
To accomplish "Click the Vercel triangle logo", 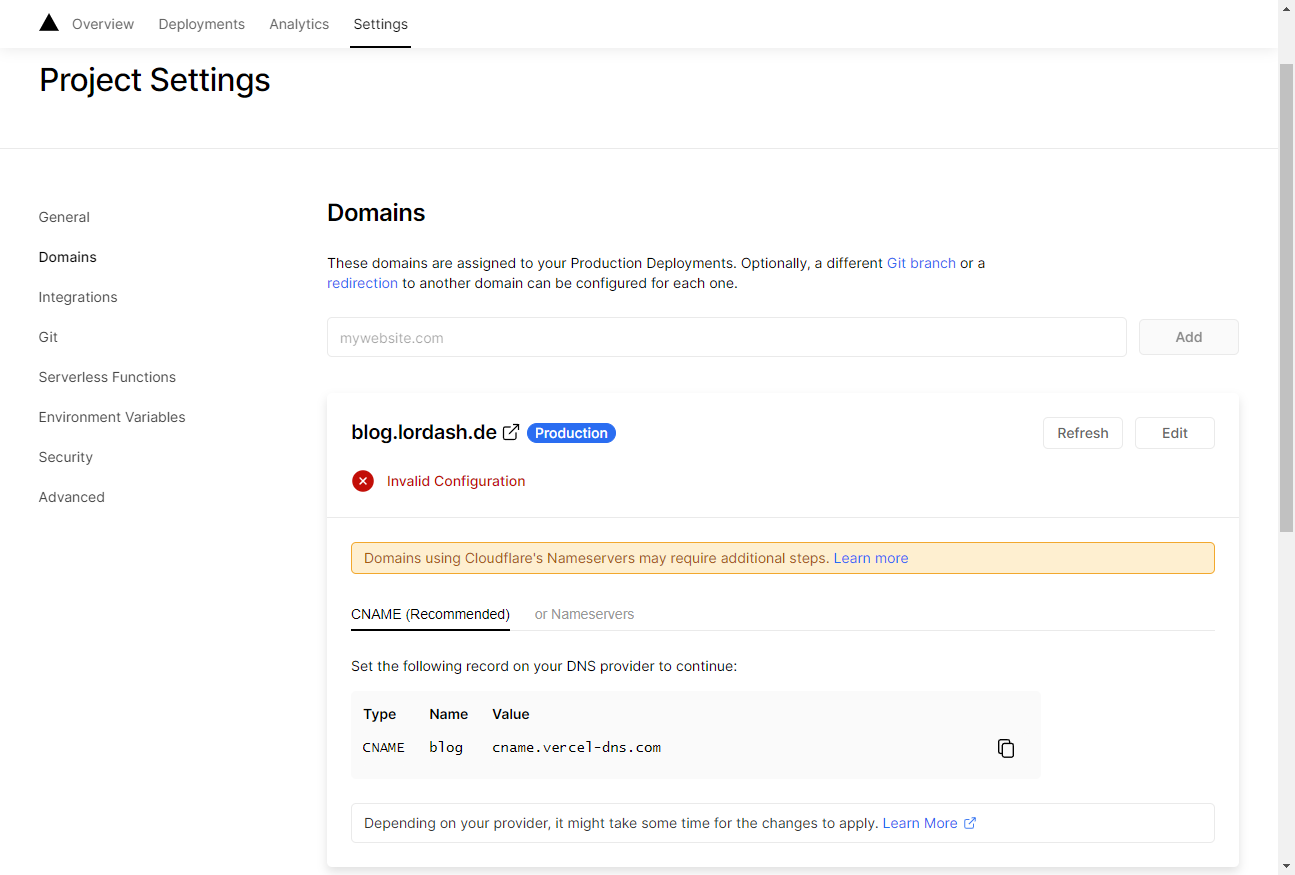I will coord(49,23).
